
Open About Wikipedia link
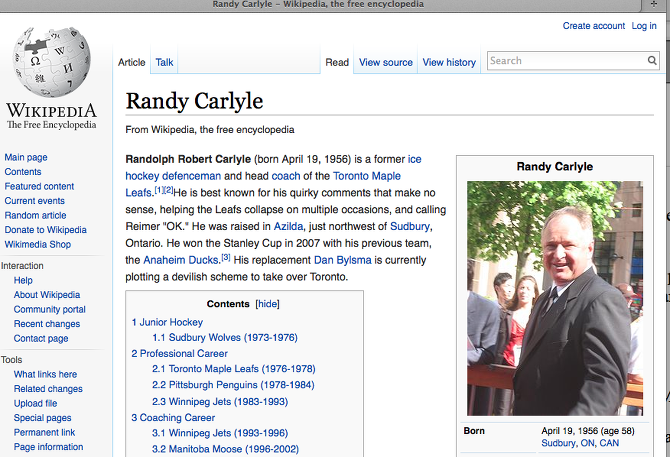(x=47, y=295)
